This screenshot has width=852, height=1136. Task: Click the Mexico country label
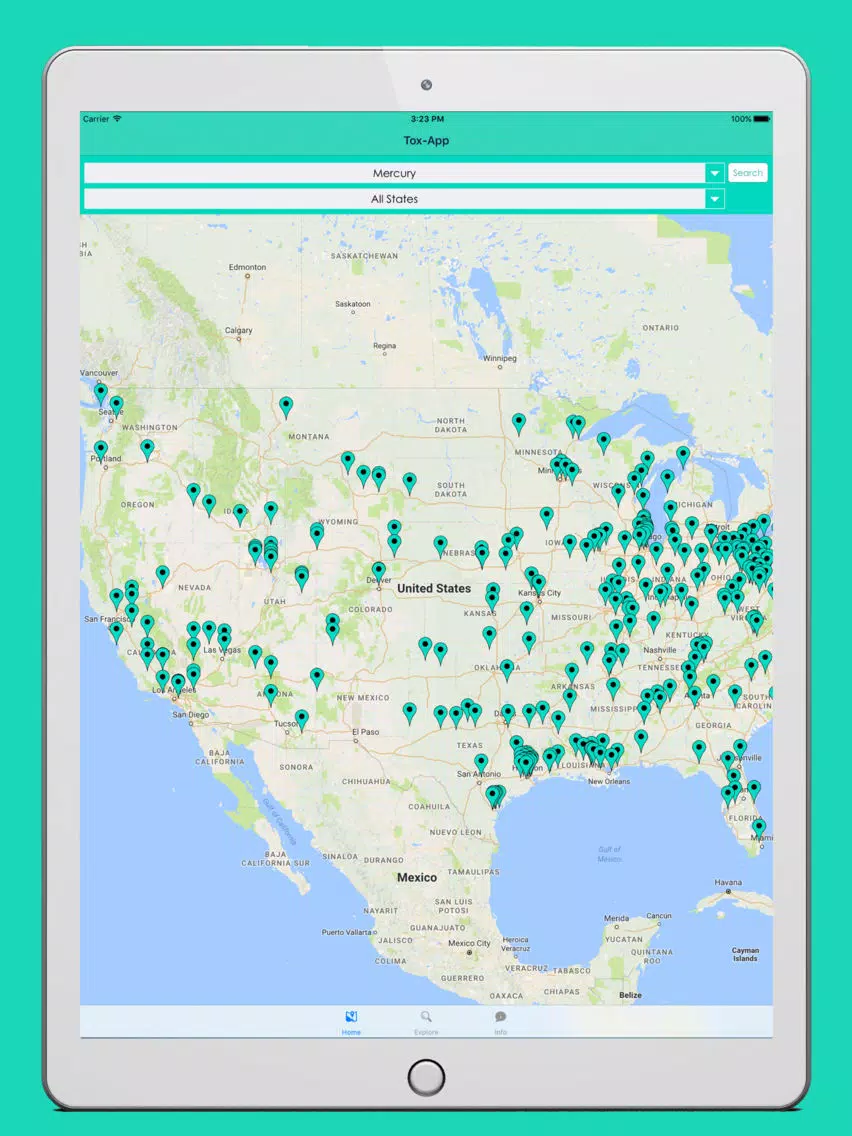417,877
